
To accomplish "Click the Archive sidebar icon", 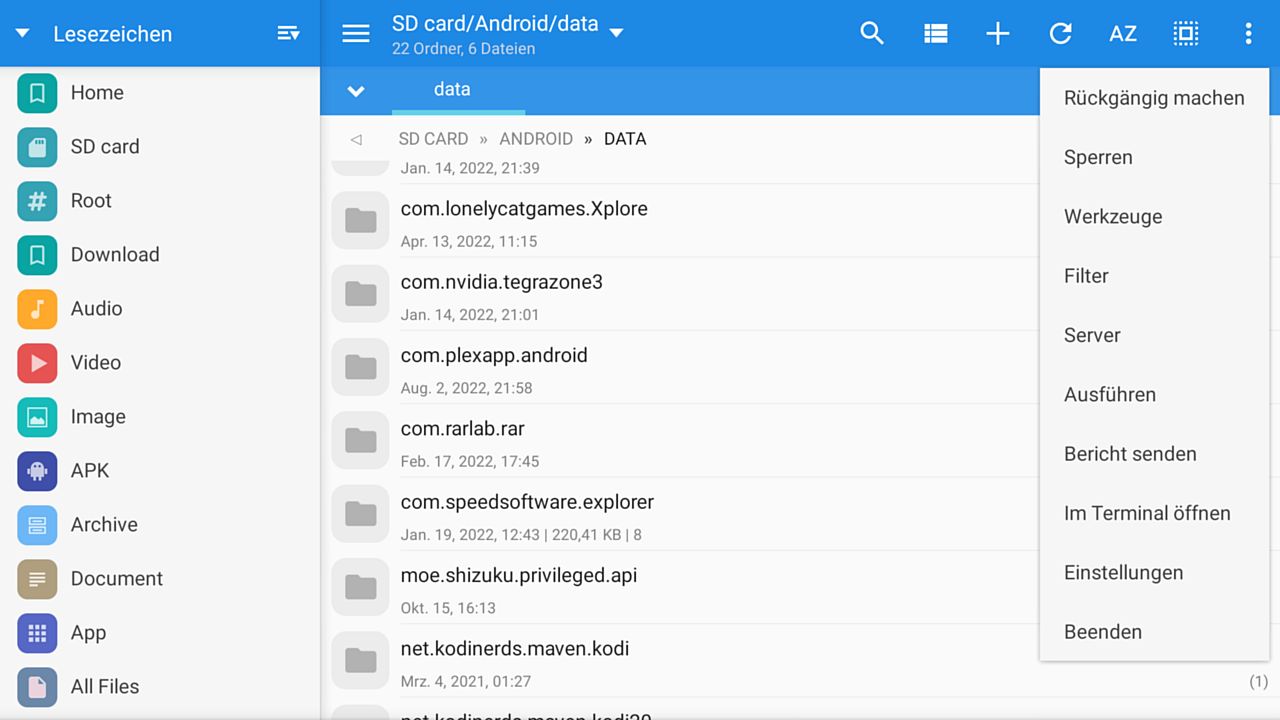I will [x=37, y=525].
